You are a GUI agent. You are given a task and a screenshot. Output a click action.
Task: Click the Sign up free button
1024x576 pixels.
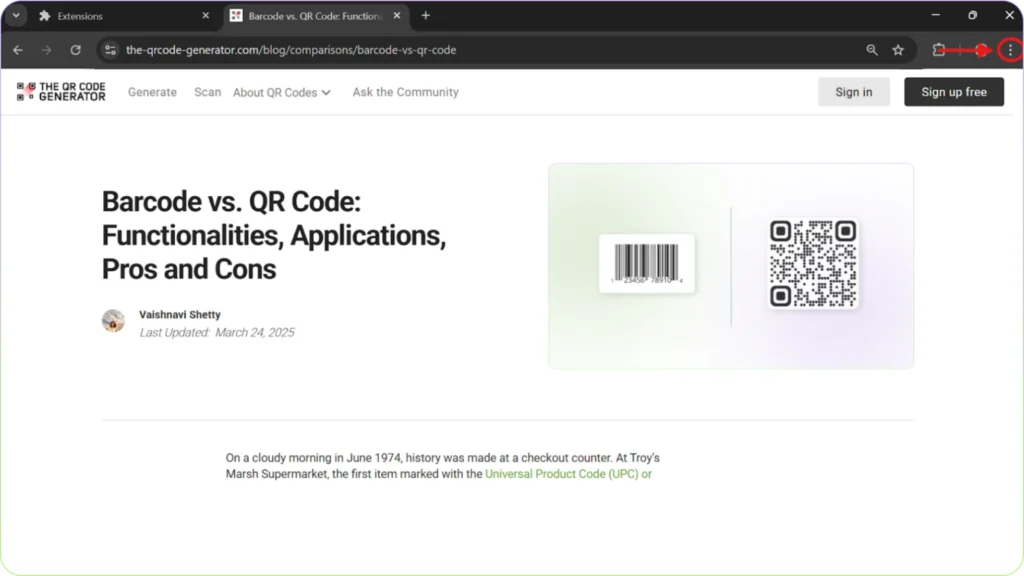click(953, 91)
